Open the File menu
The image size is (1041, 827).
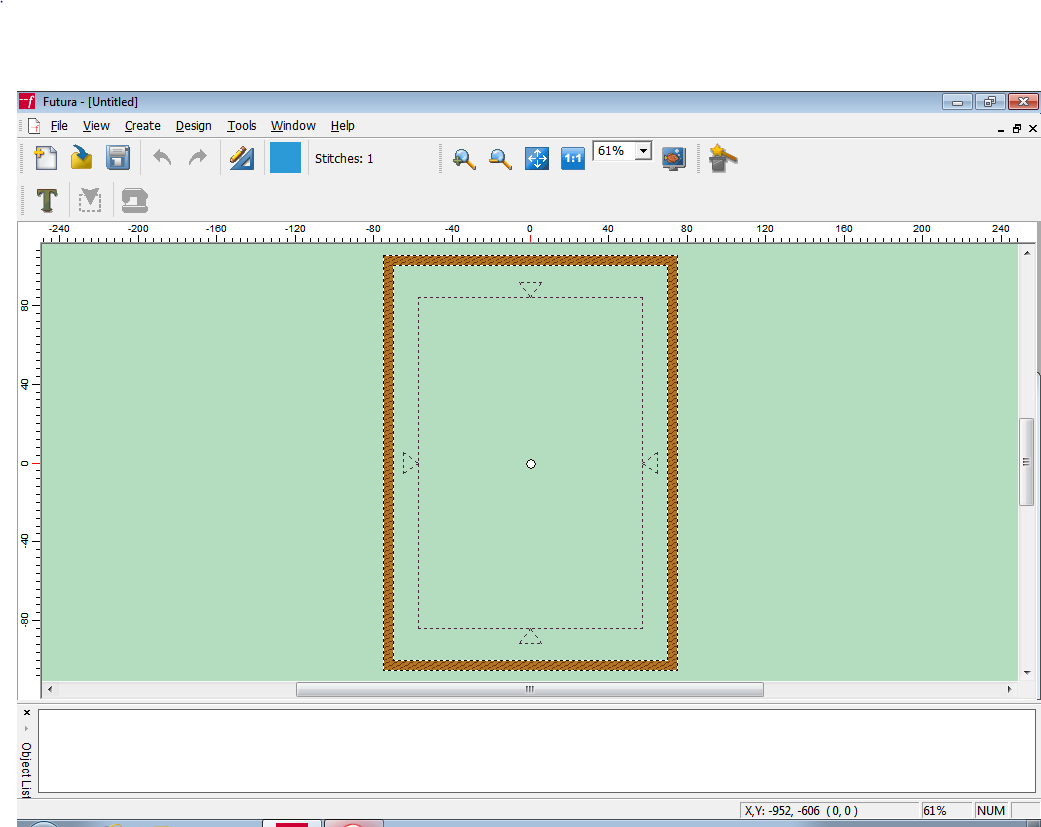(x=59, y=125)
